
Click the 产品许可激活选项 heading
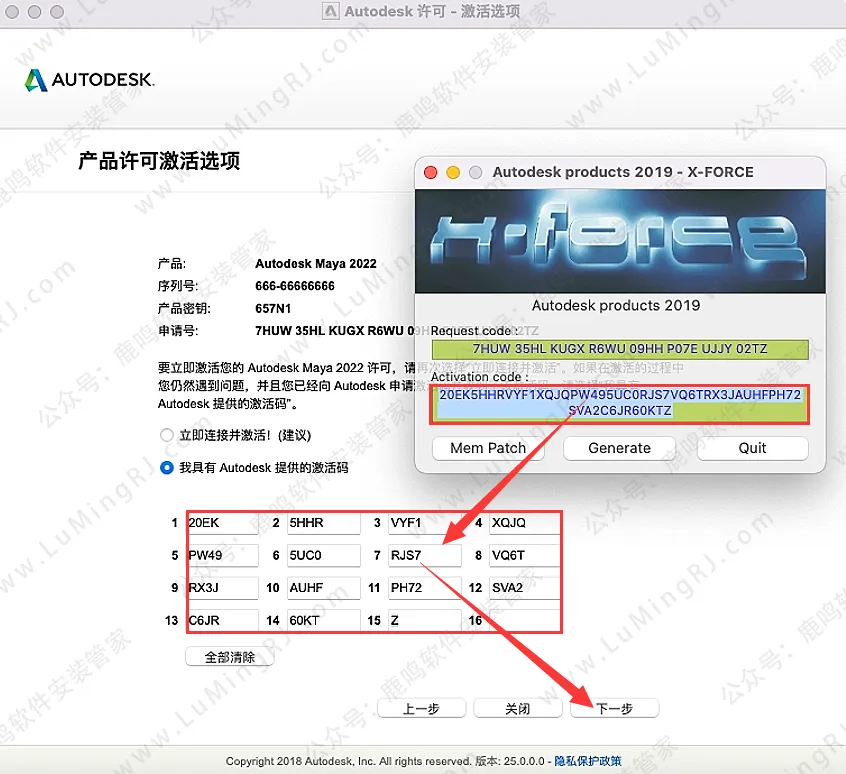coord(159,161)
